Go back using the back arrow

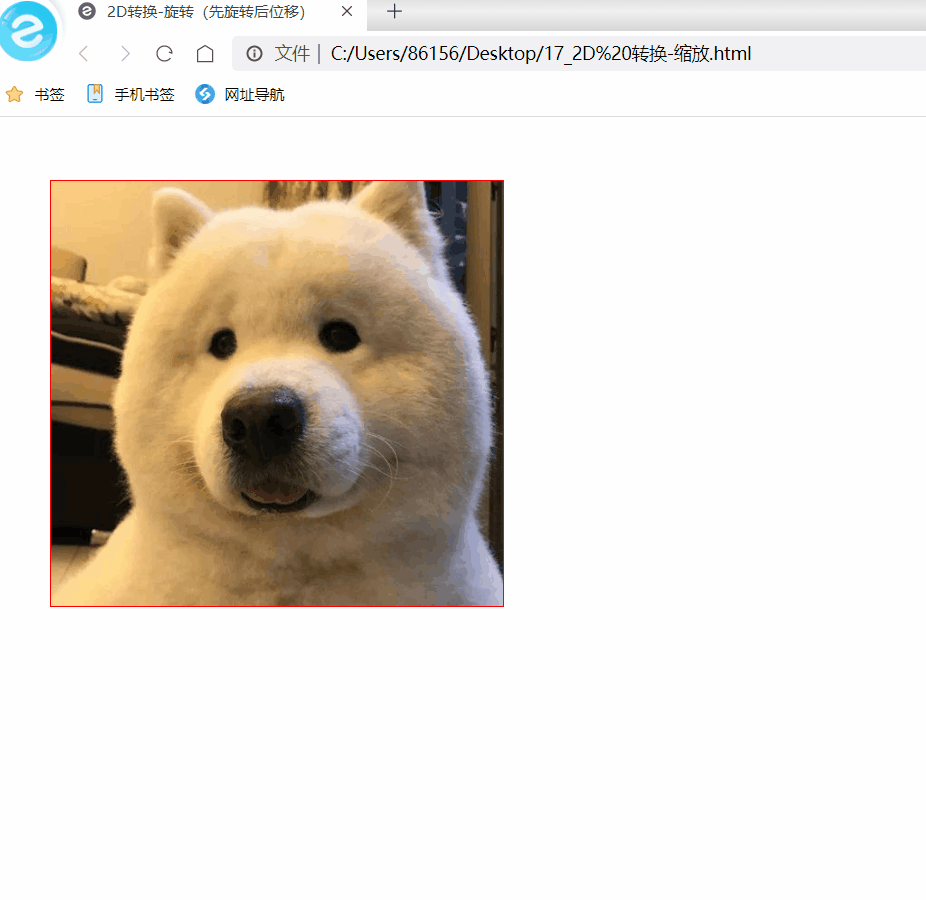pyautogui.click(x=84, y=54)
